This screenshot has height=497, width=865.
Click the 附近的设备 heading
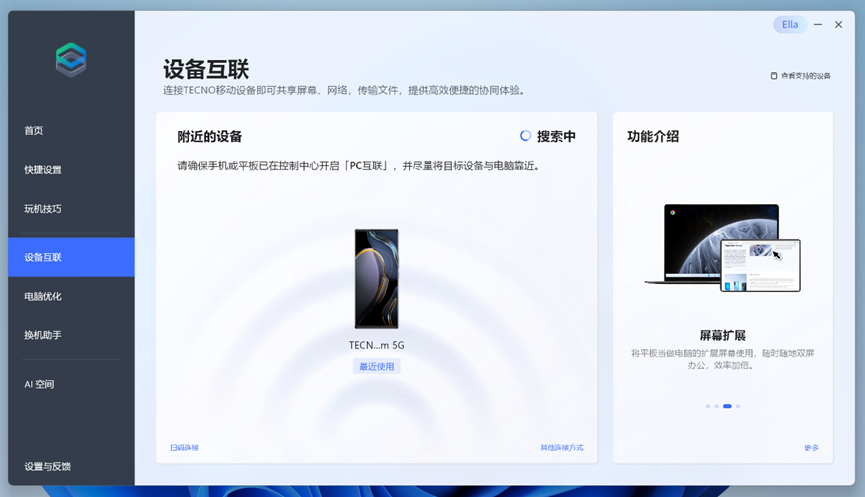click(210, 136)
